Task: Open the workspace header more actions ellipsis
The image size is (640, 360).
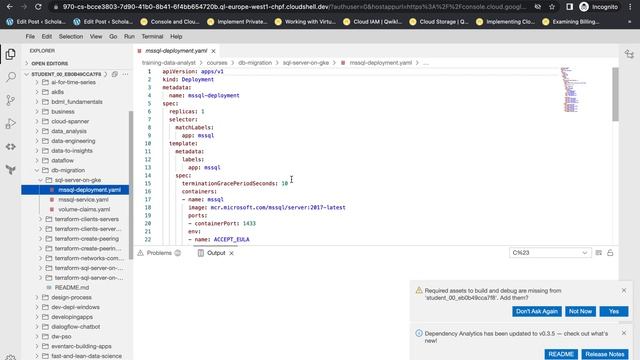Action: pyautogui.click(x=125, y=74)
